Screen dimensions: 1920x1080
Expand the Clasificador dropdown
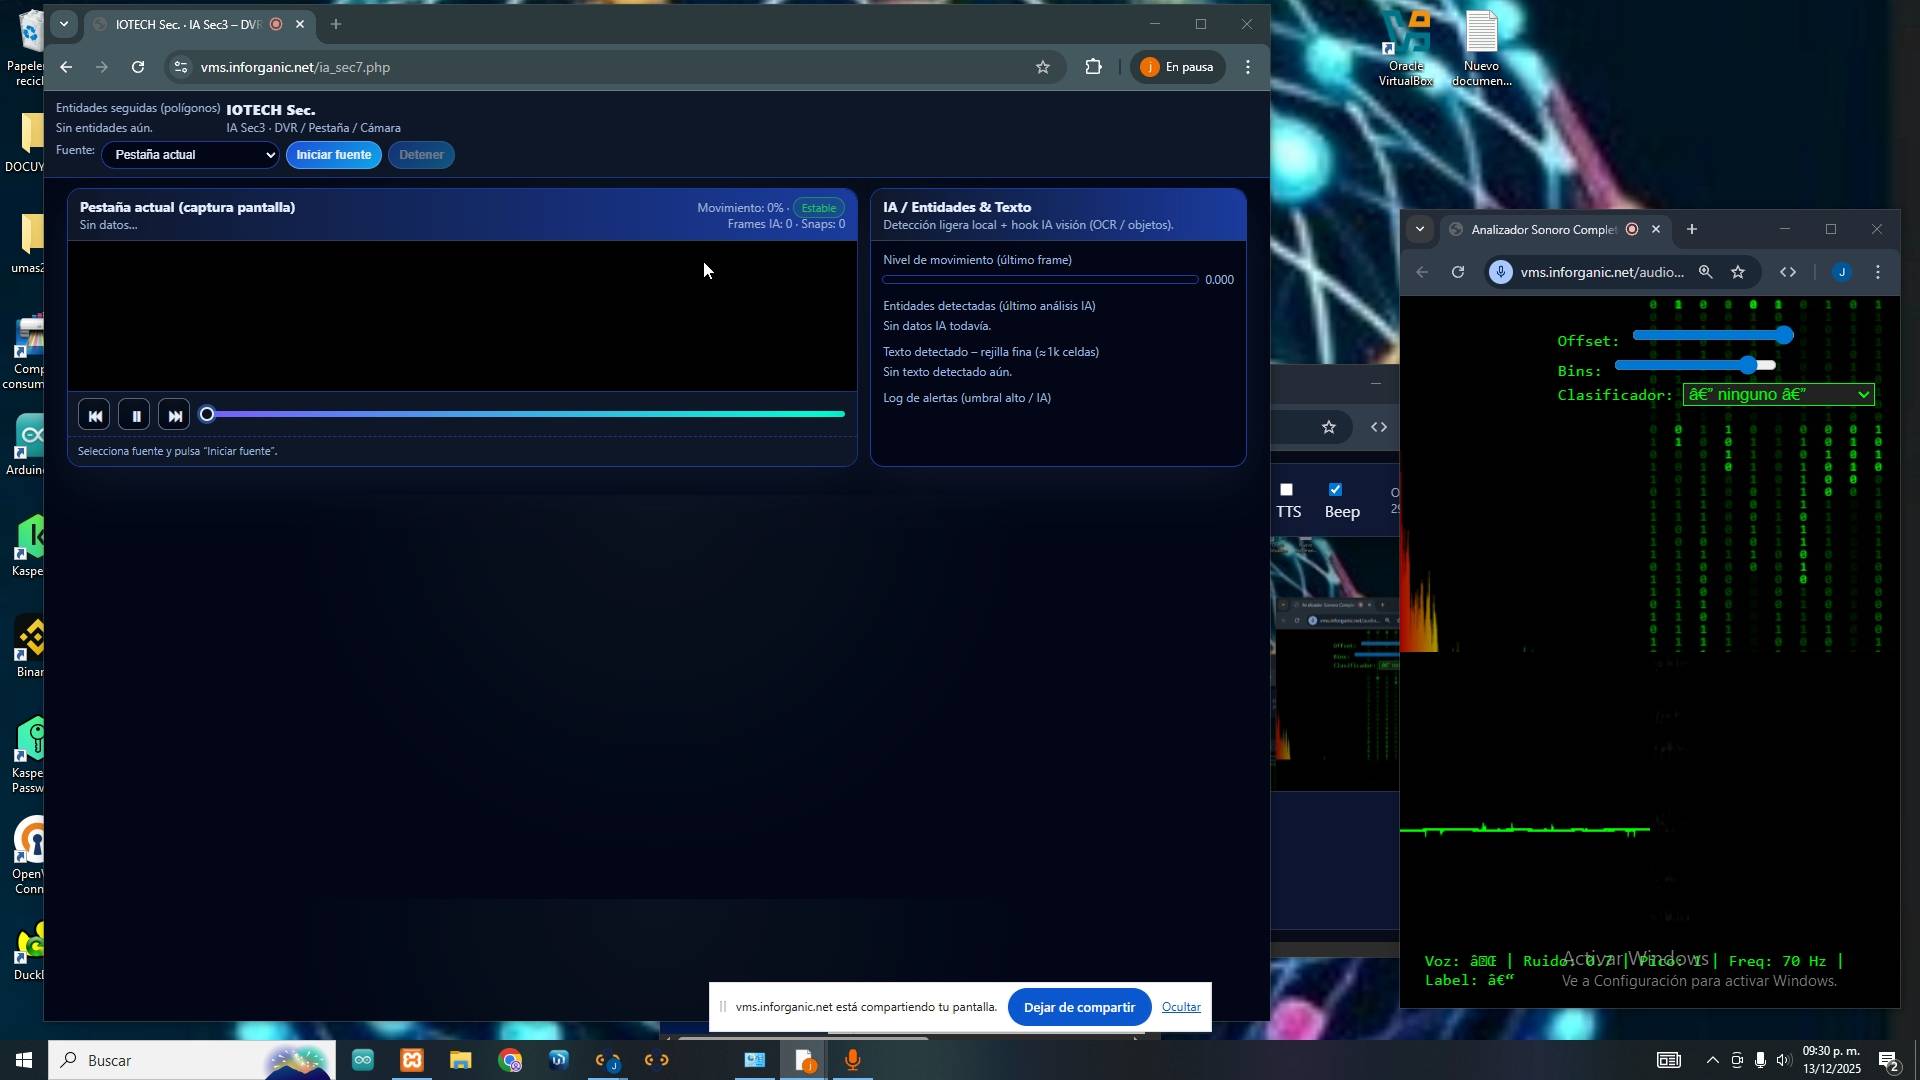coord(1778,395)
